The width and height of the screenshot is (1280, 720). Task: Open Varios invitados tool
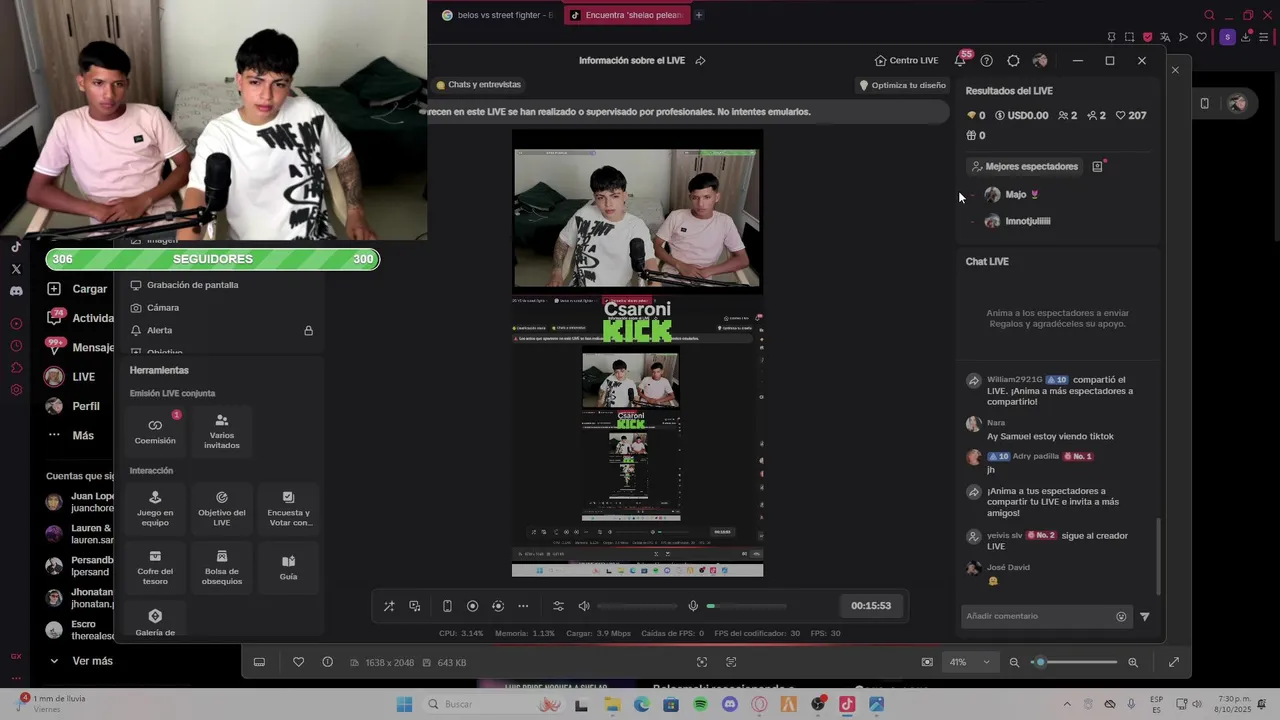[222, 431]
